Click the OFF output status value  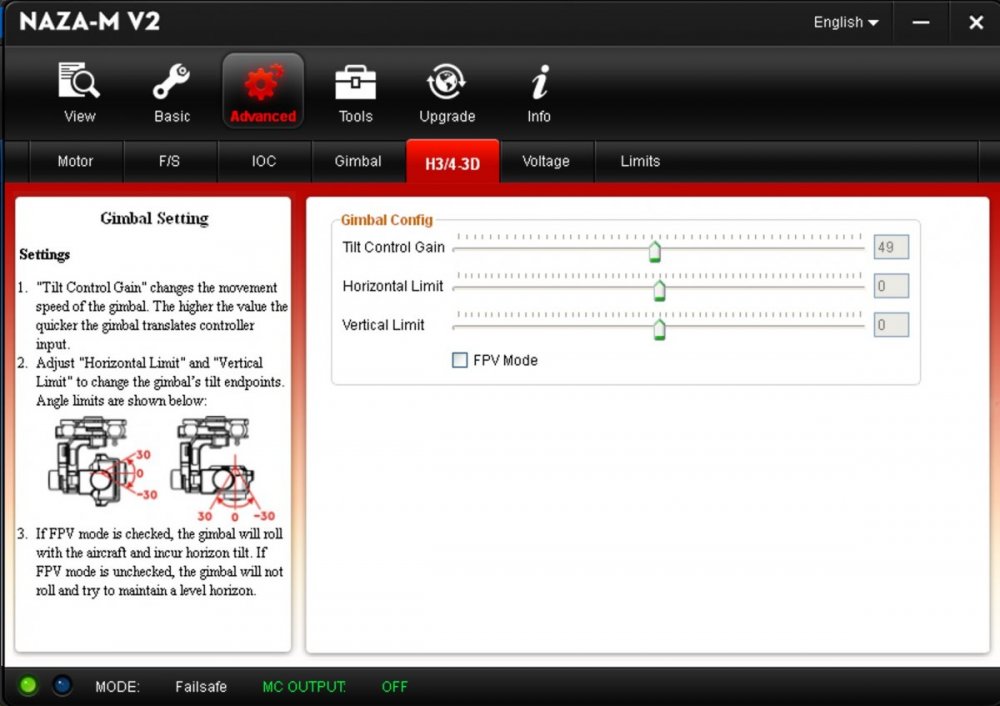coord(394,687)
